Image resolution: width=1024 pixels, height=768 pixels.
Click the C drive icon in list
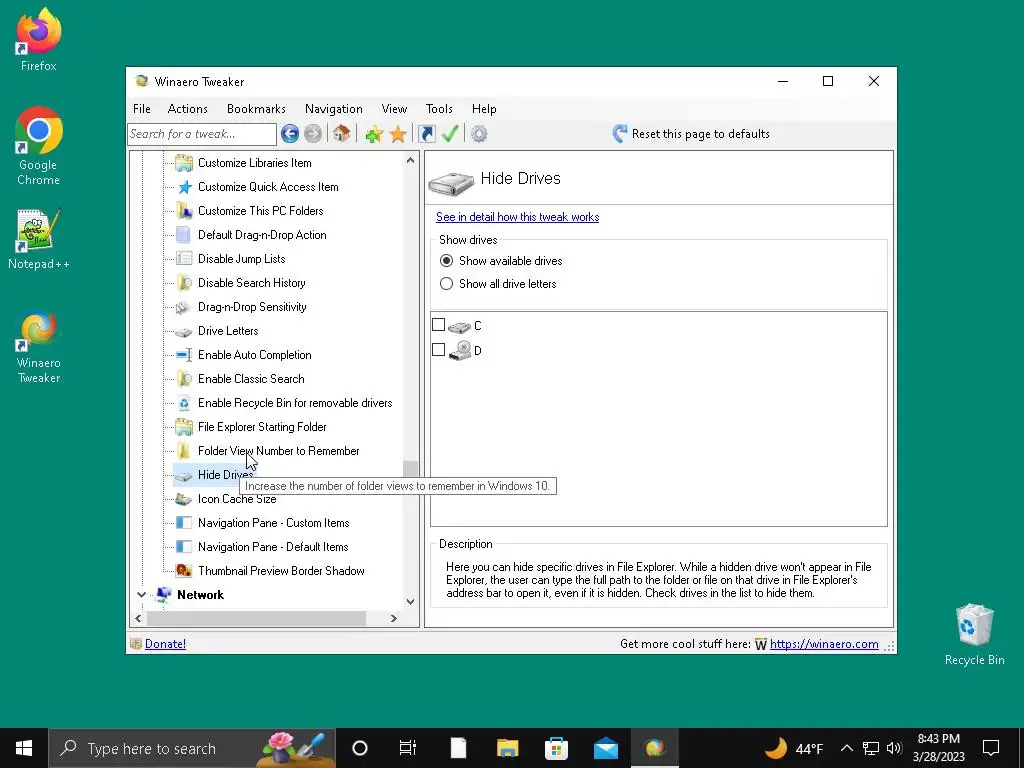click(x=459, y=327)
